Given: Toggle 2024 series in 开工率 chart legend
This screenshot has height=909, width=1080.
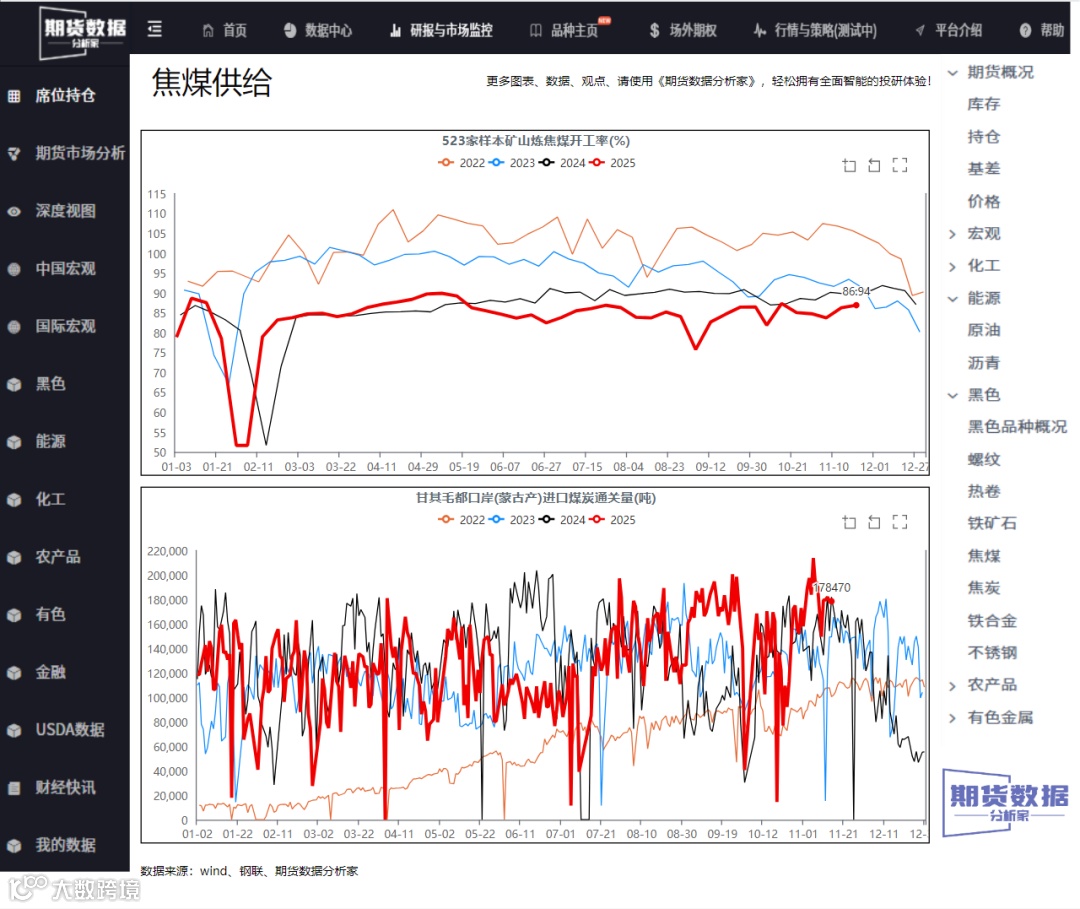Looking at the screenshot, I should click(562, 163).
